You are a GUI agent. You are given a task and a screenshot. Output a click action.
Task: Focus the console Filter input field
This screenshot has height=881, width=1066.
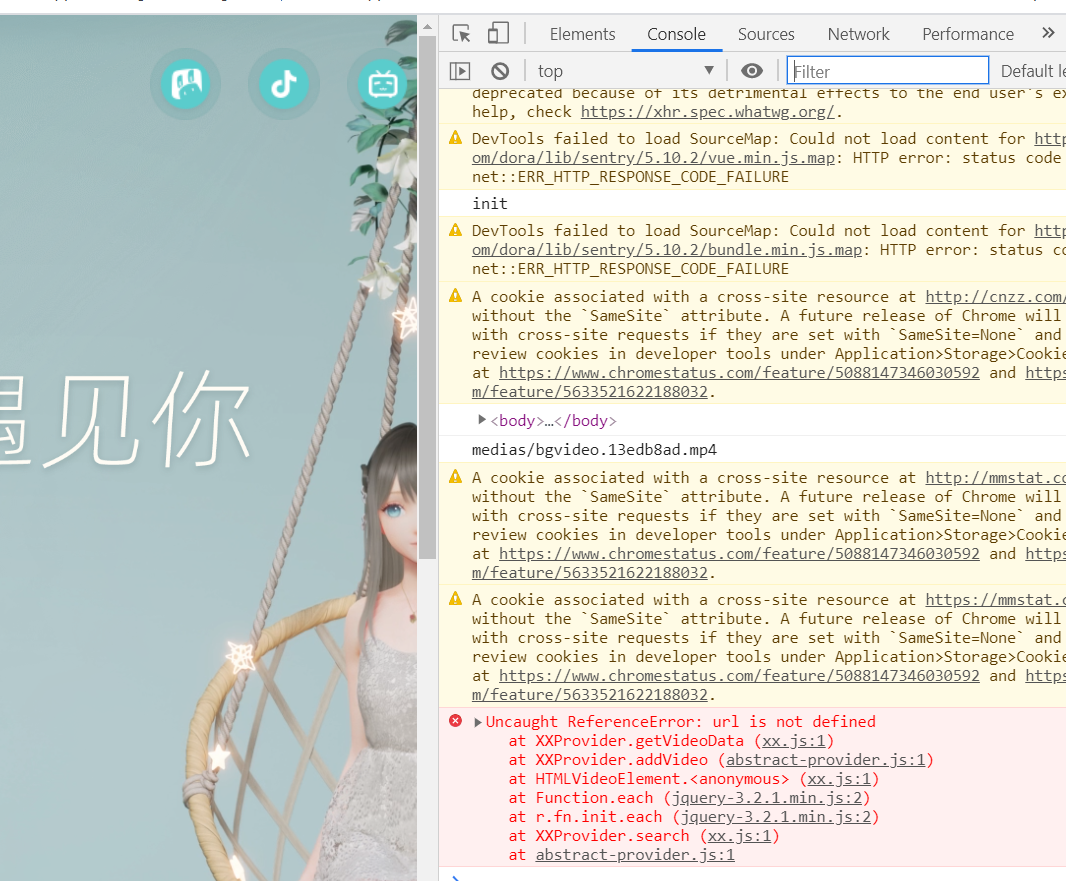click(887, 71)
